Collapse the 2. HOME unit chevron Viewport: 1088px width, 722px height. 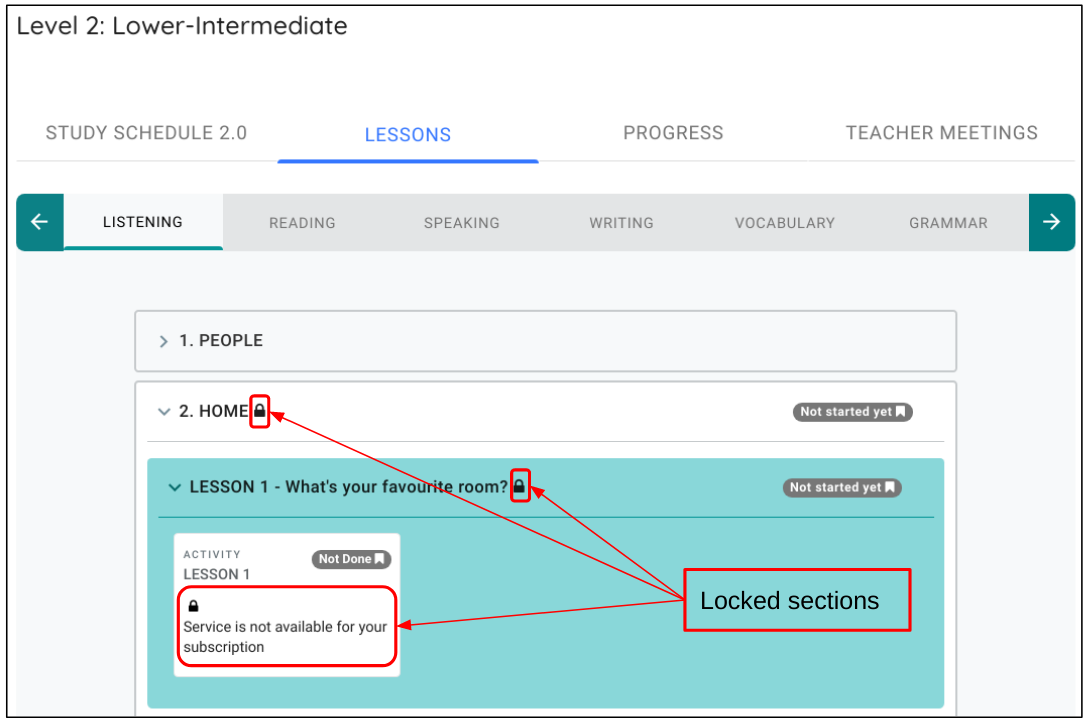click(165, 412)
